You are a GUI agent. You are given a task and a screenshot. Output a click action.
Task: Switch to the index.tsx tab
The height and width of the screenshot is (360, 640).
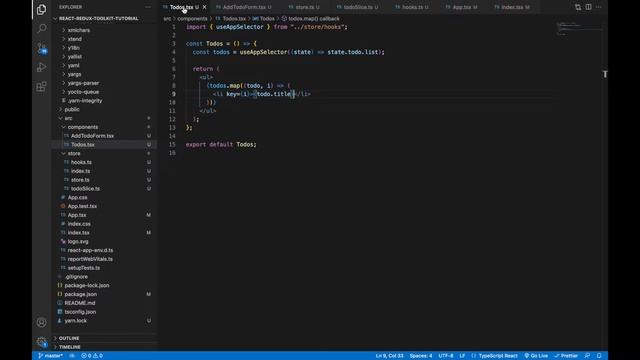512,7
